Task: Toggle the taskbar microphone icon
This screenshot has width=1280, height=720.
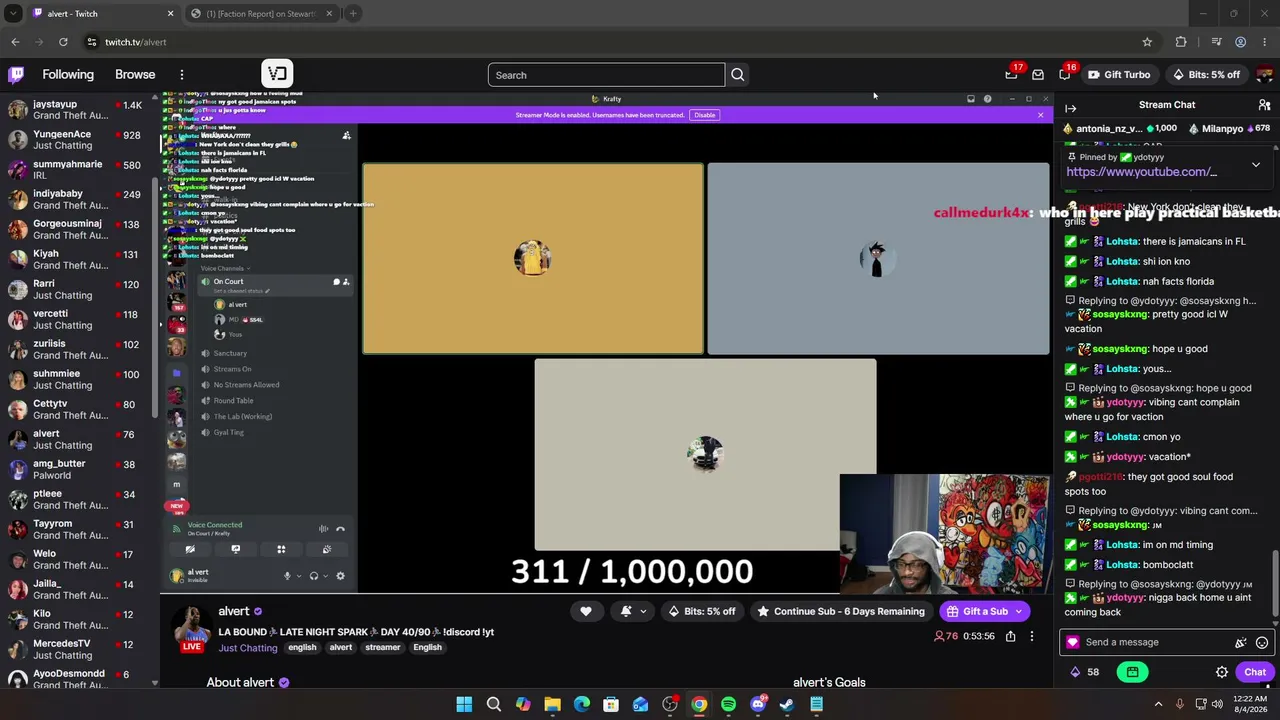Action: pos(1180,705)
